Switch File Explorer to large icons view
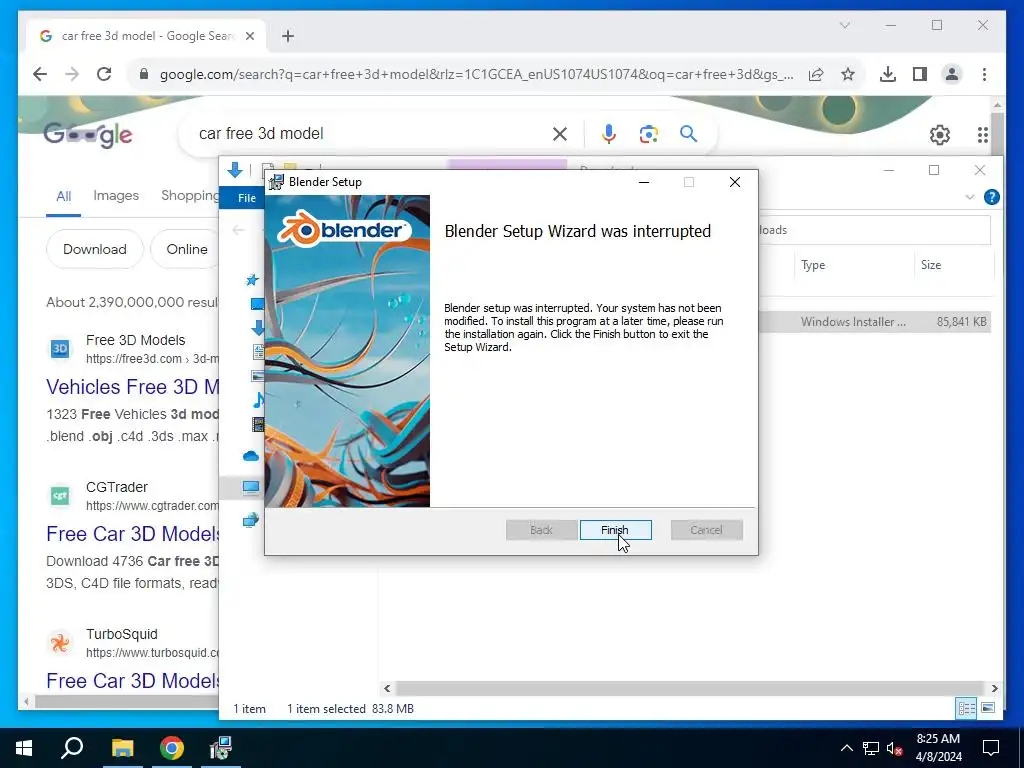Screen dimensions: 1024x768 [x=987, y=708]
